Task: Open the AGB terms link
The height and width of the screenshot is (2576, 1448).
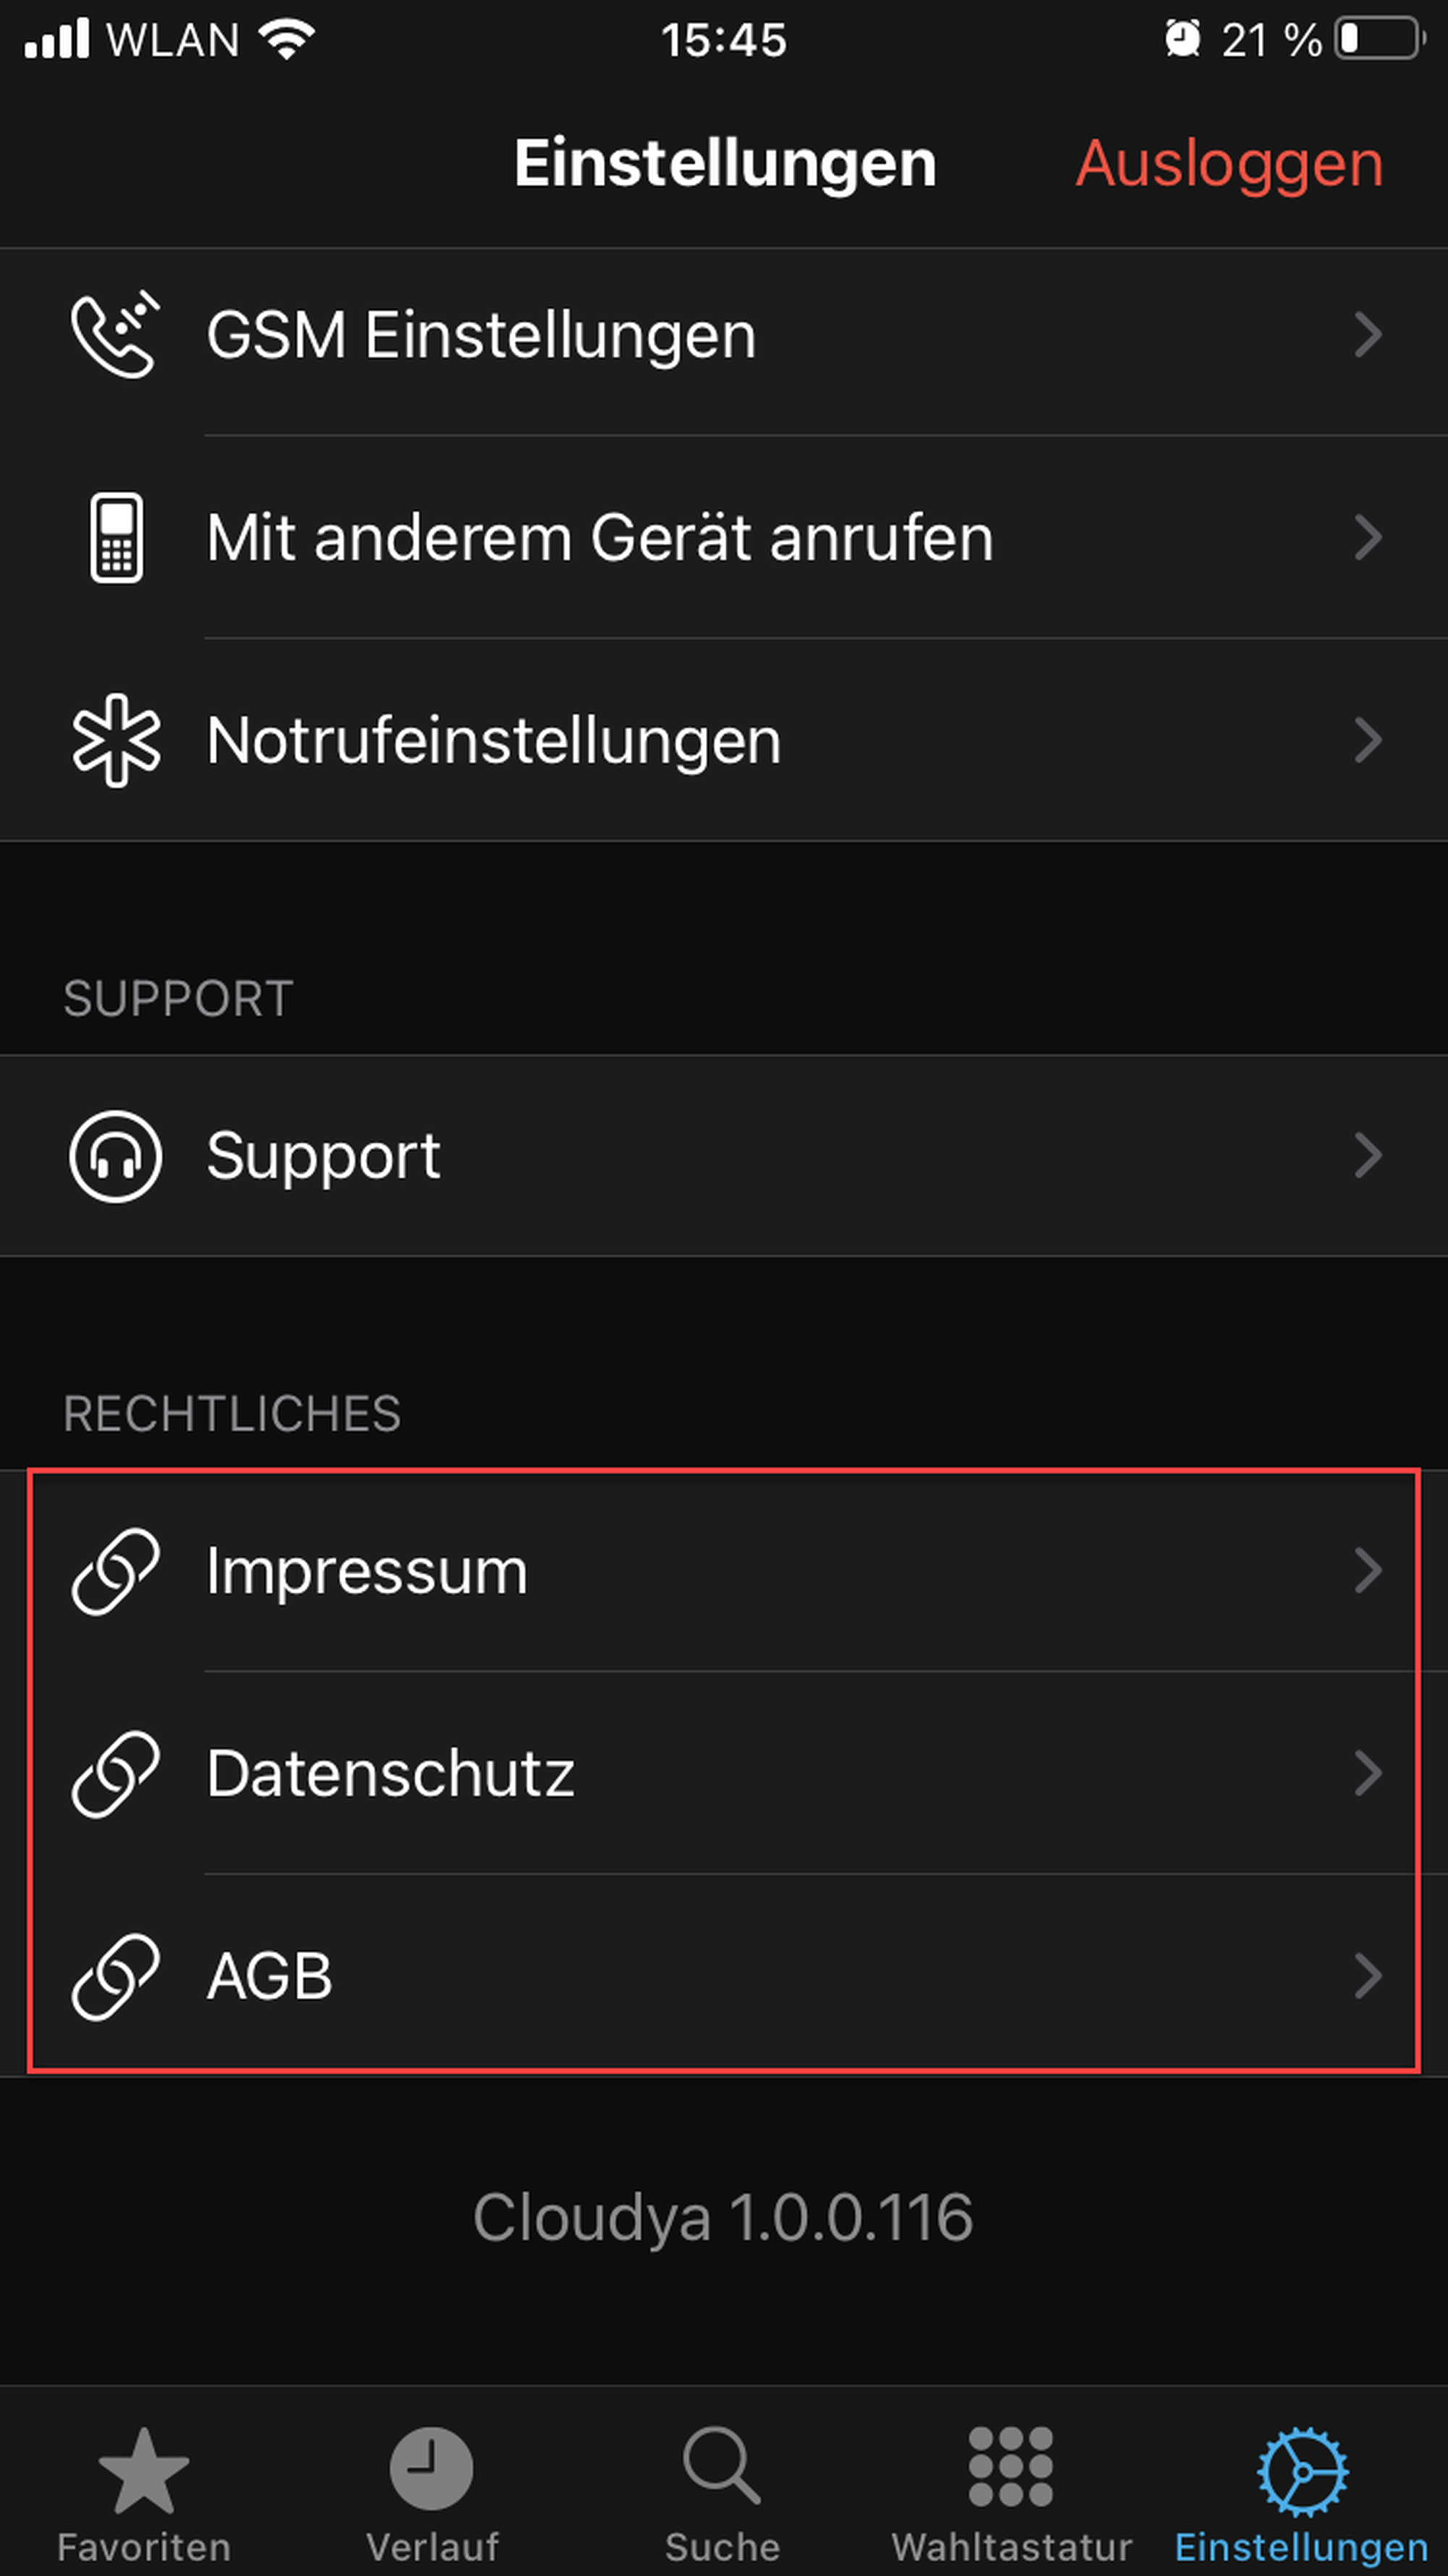Action: 270,1977
